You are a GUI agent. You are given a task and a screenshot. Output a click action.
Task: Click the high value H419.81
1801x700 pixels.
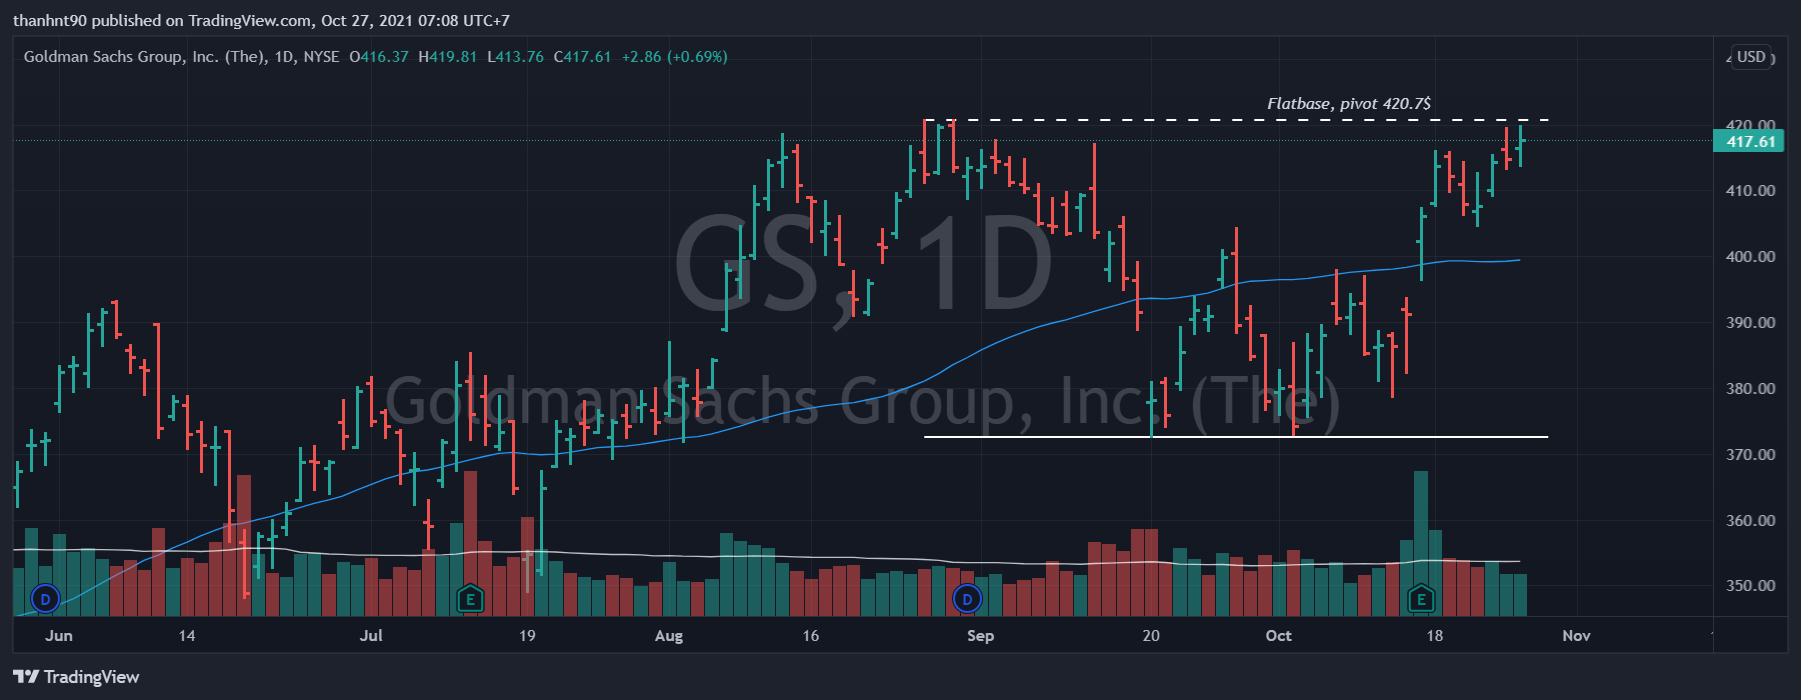coord(447,57)
